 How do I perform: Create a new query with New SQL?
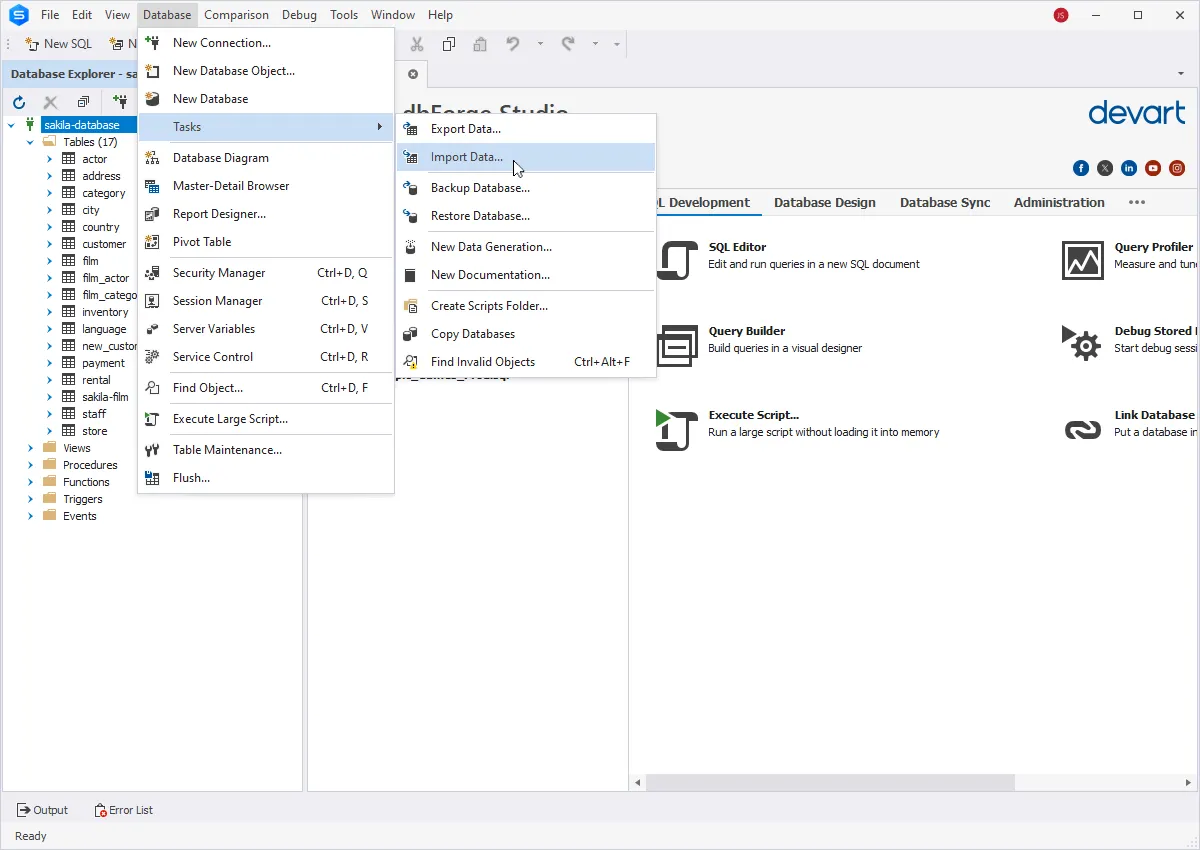57,44
